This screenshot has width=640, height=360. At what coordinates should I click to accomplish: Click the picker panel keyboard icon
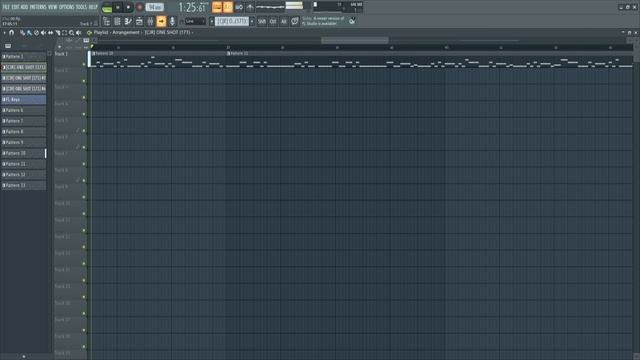click(x=8, y=46)
